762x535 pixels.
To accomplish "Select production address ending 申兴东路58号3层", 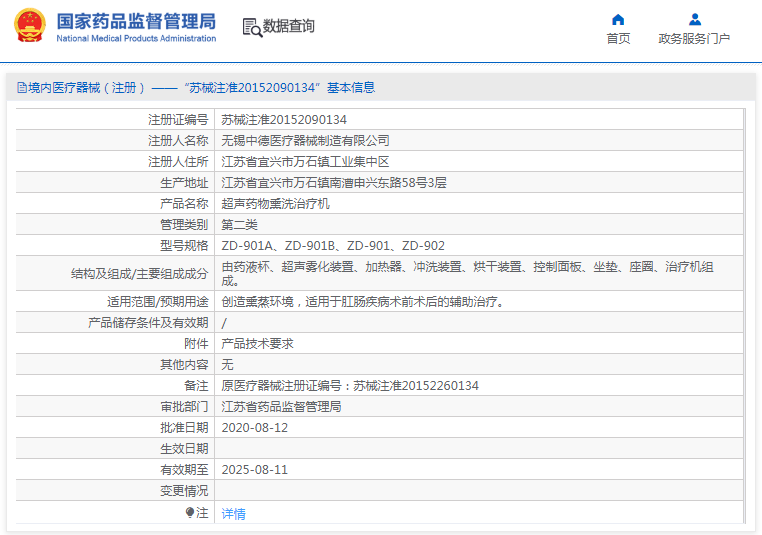I will coord(334,183).
